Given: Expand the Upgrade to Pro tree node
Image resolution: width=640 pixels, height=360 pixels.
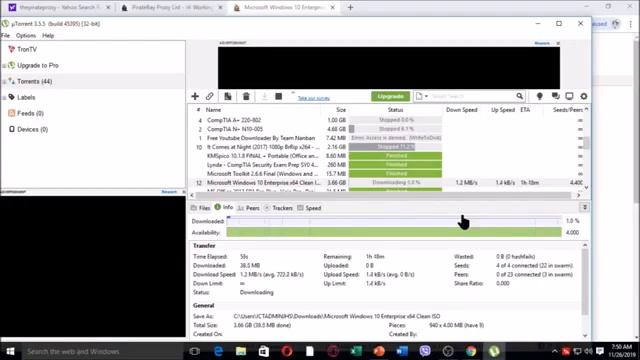Looking at the screenshot, I should click(4, 66).
